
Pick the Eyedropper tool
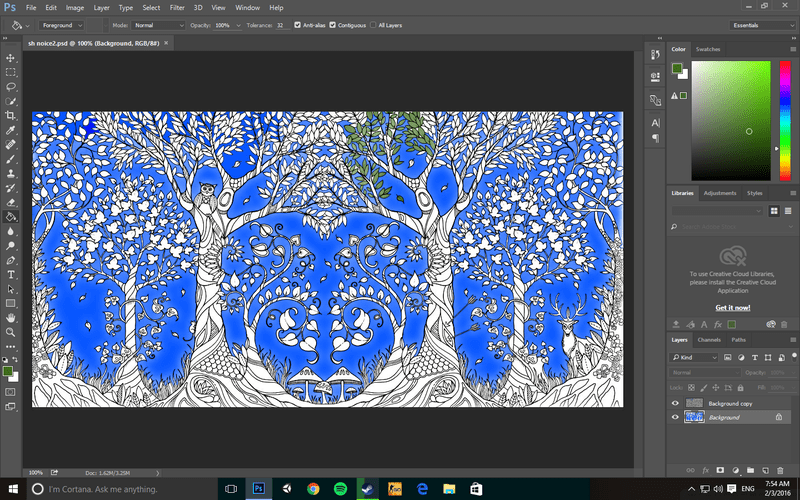point(11,130)
